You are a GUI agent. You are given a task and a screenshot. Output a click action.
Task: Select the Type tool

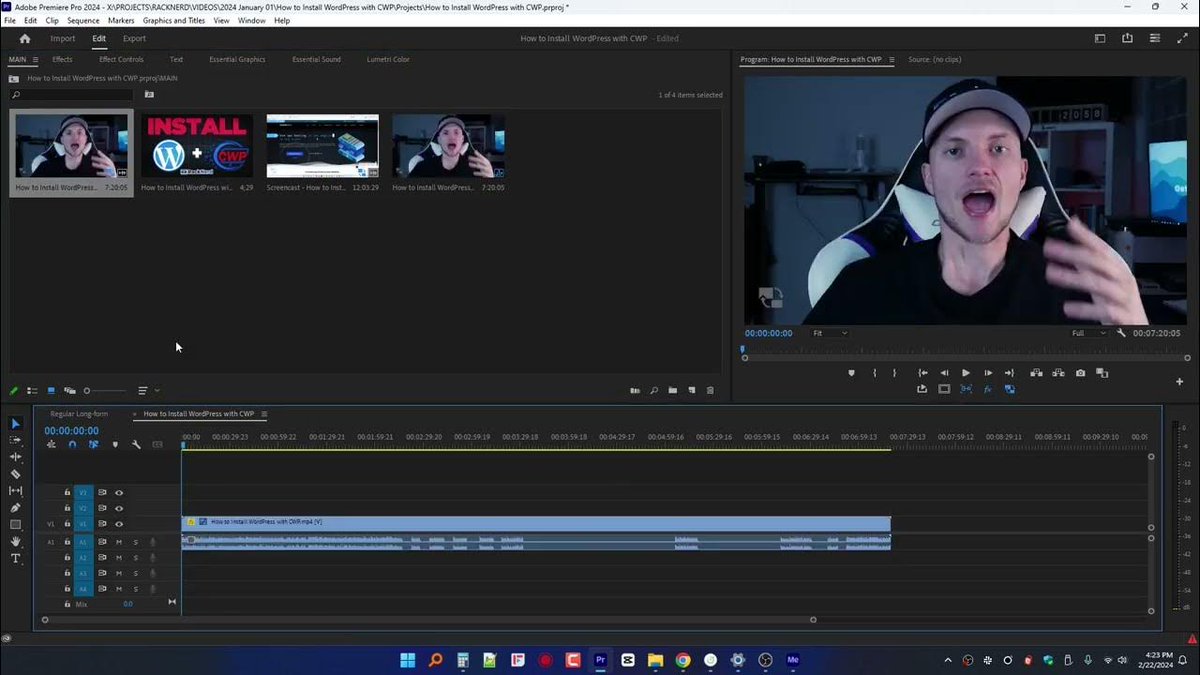(15, 558)
